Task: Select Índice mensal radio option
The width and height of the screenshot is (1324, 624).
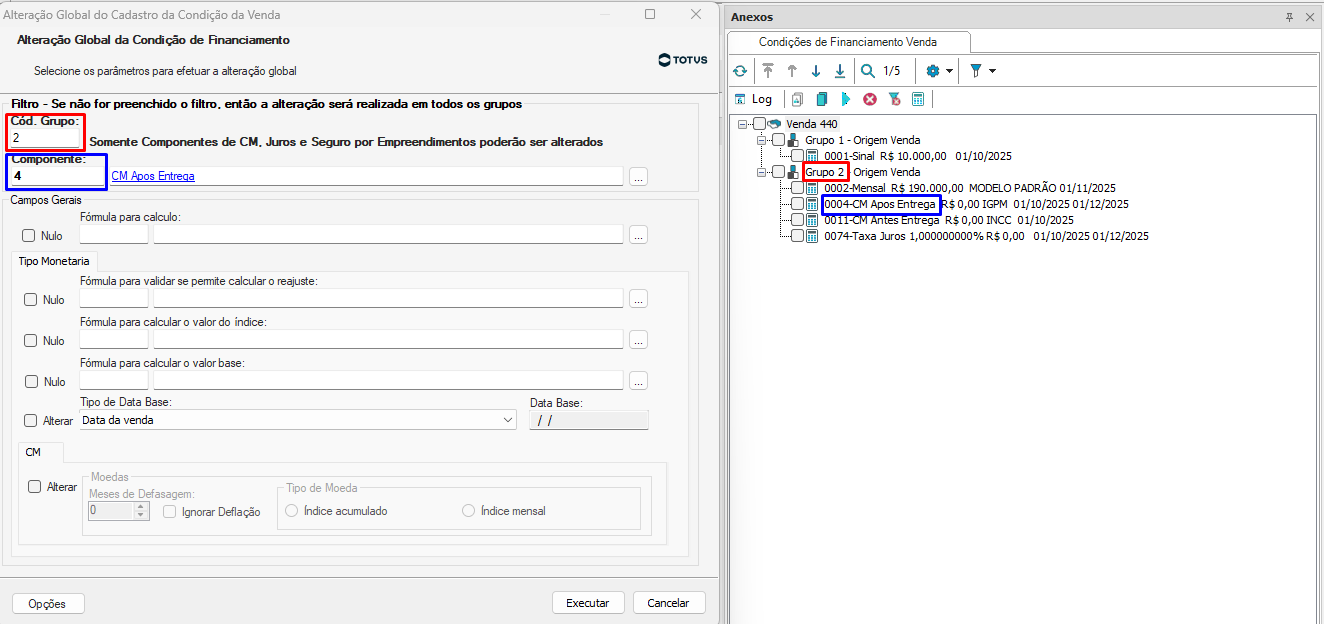Action: (x=468, y=511)
